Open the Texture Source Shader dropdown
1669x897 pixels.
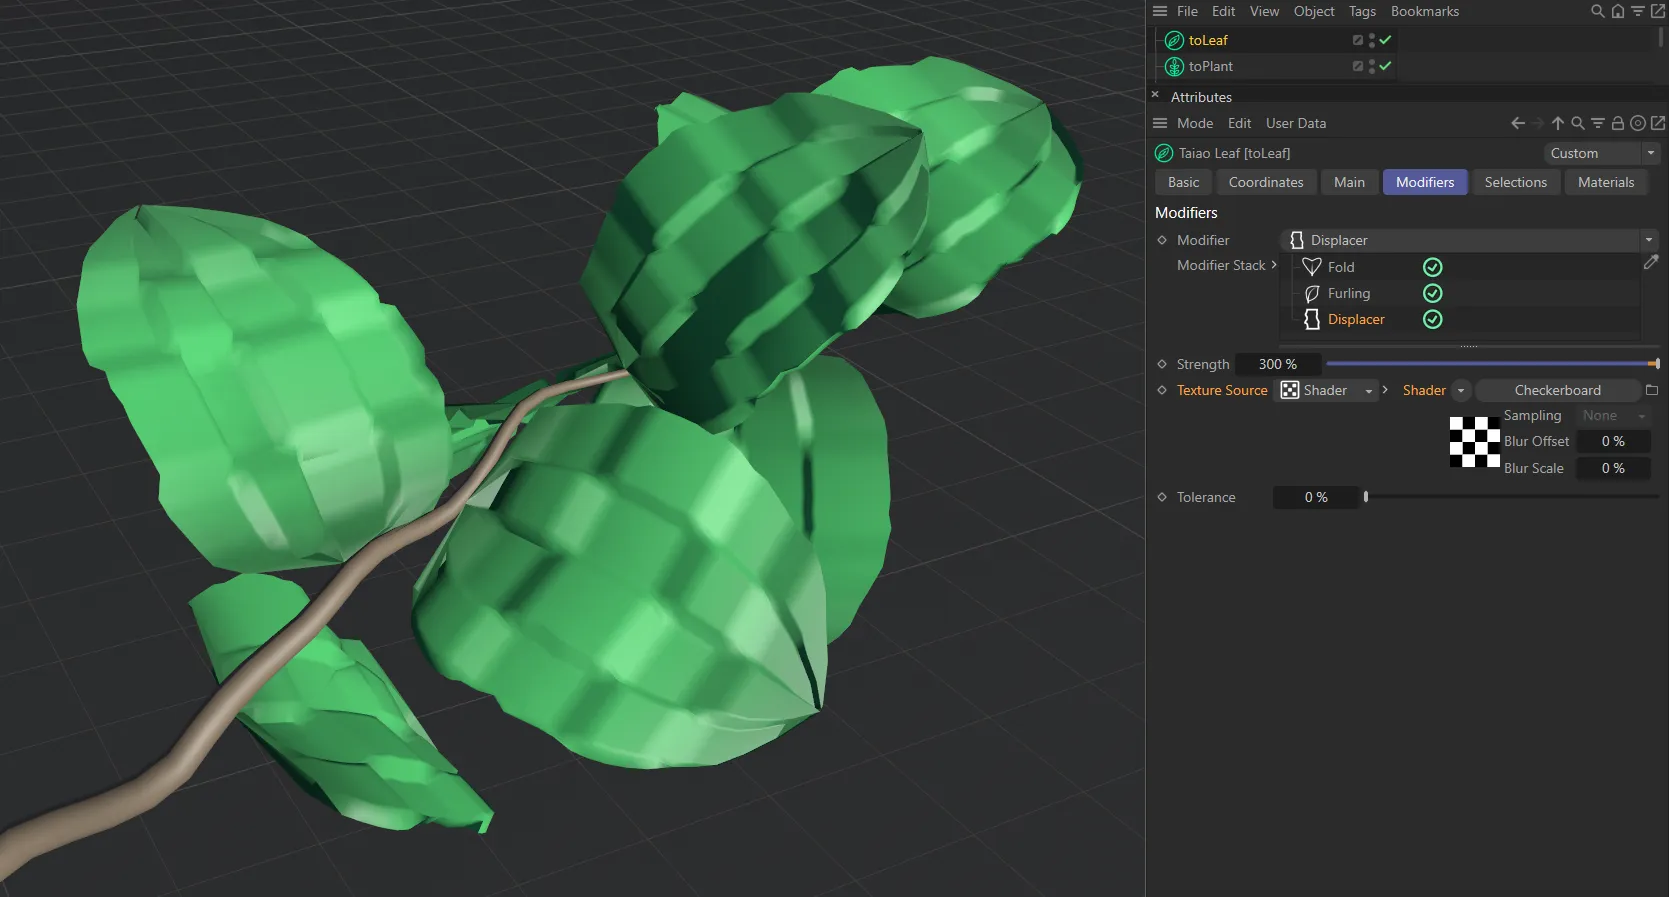[x=1329, y=390]
